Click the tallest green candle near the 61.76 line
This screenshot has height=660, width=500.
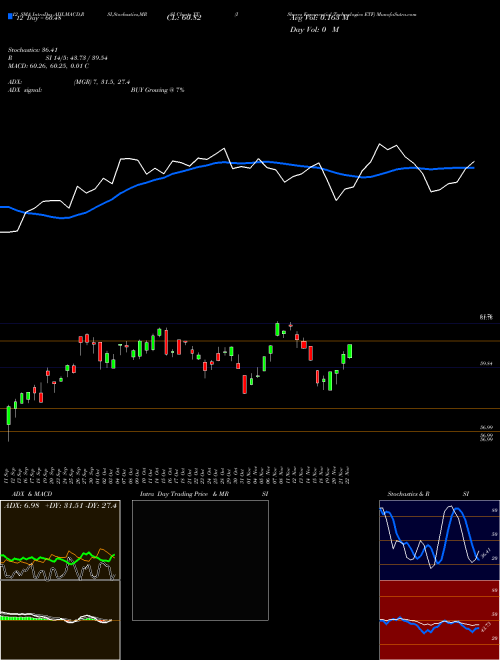(x=277, y=329)
